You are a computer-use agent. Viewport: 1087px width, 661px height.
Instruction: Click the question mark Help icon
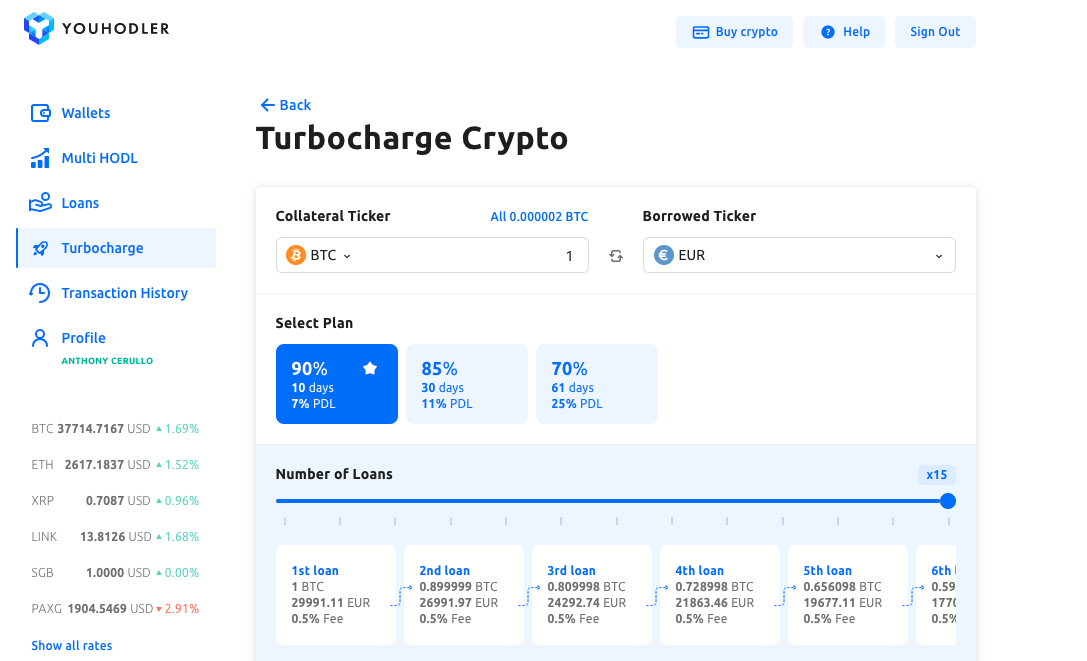pyautogui.click(x=828, y=32)
